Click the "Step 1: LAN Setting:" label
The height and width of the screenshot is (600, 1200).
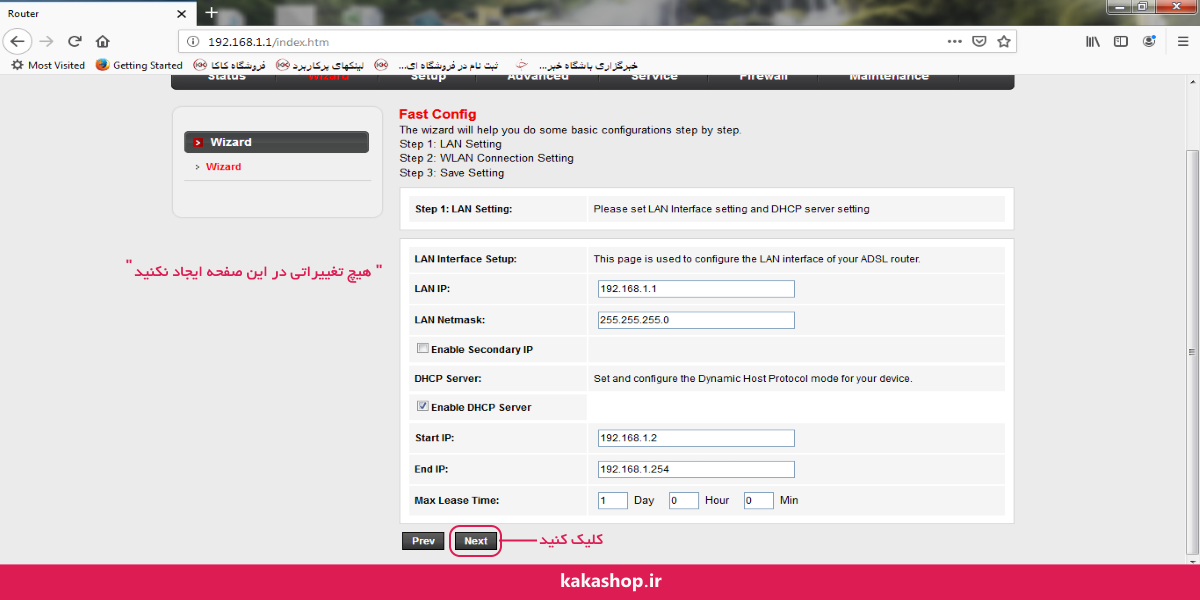coord(463,209)
